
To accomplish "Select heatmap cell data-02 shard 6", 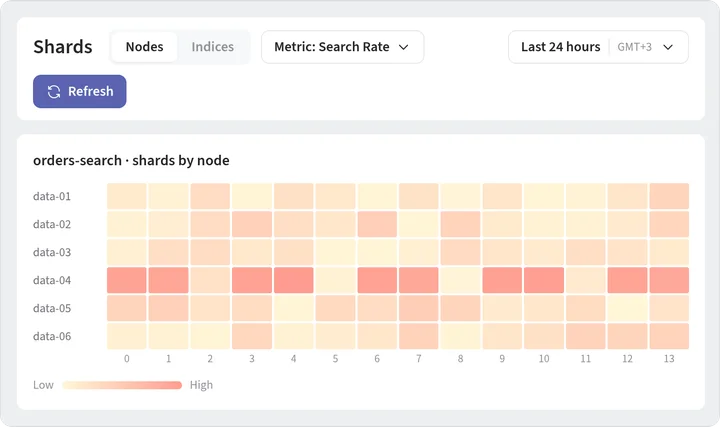I will 377,224.
